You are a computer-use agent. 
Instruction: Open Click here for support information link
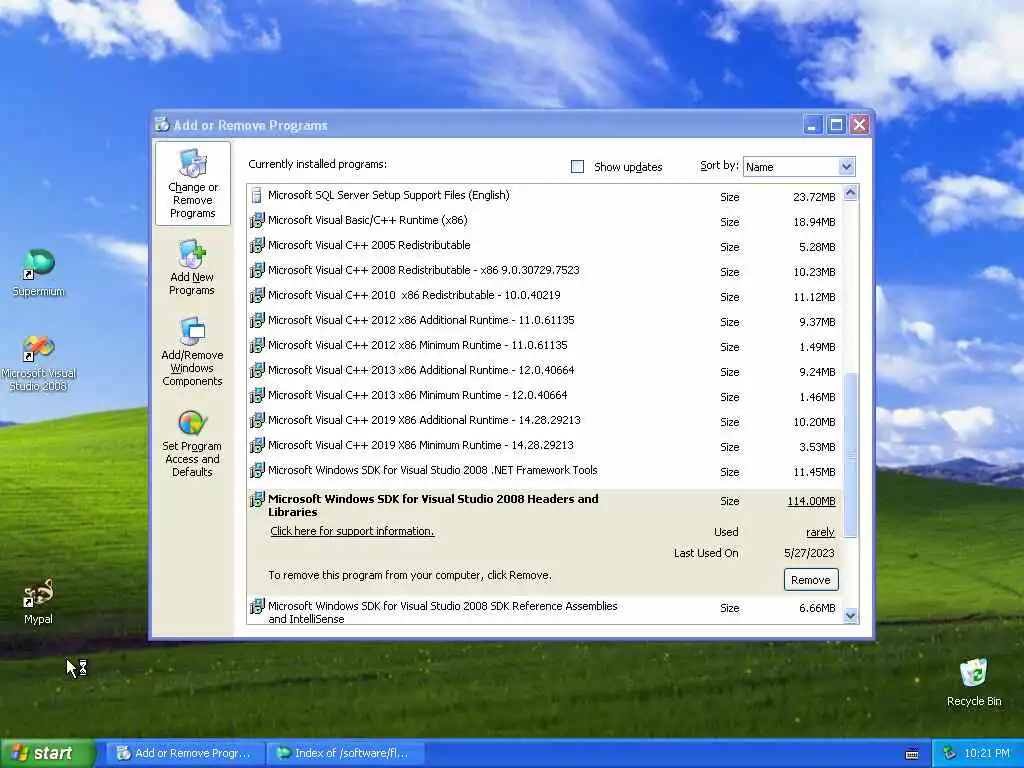(x=352, y=531)
